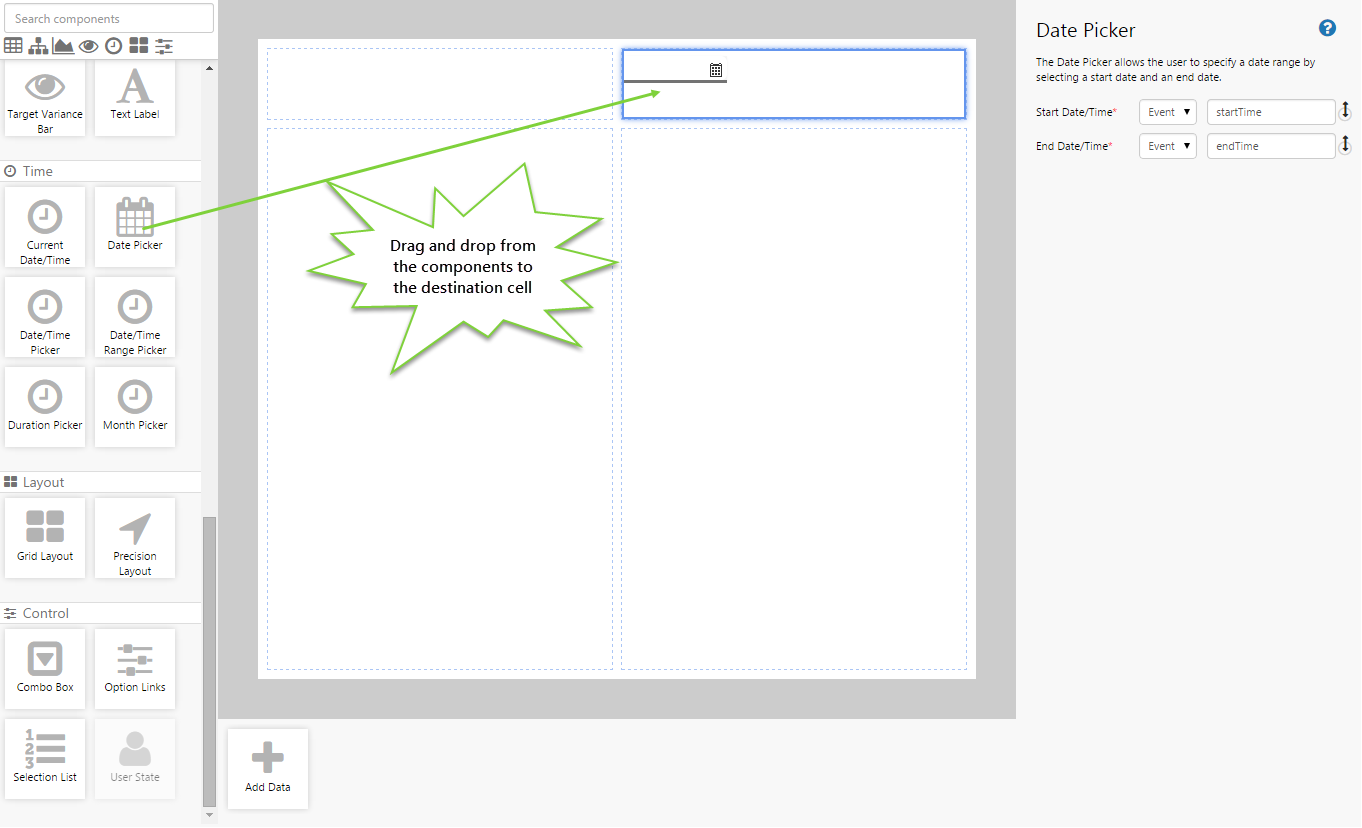Open End Date/Time Event dropdown

click(x=1167, y=146)
